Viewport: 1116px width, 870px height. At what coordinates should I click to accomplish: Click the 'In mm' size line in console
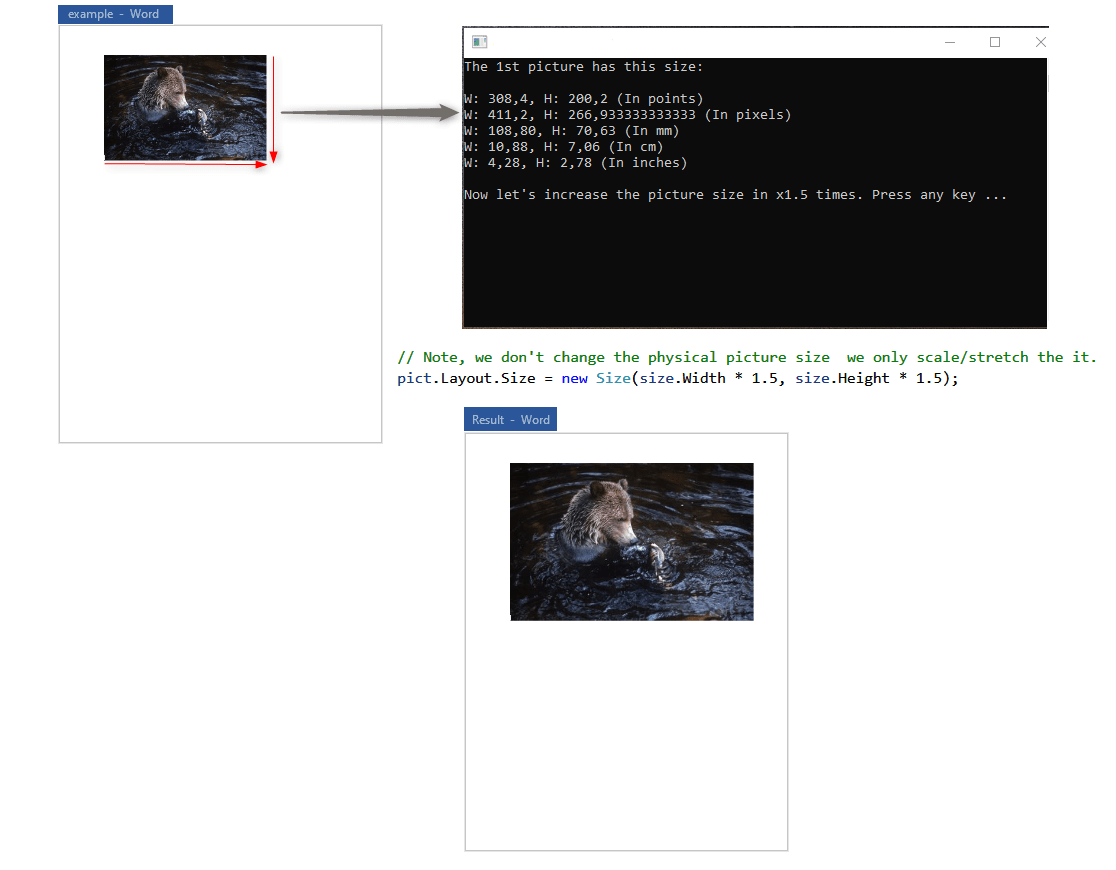click(567, 131)
